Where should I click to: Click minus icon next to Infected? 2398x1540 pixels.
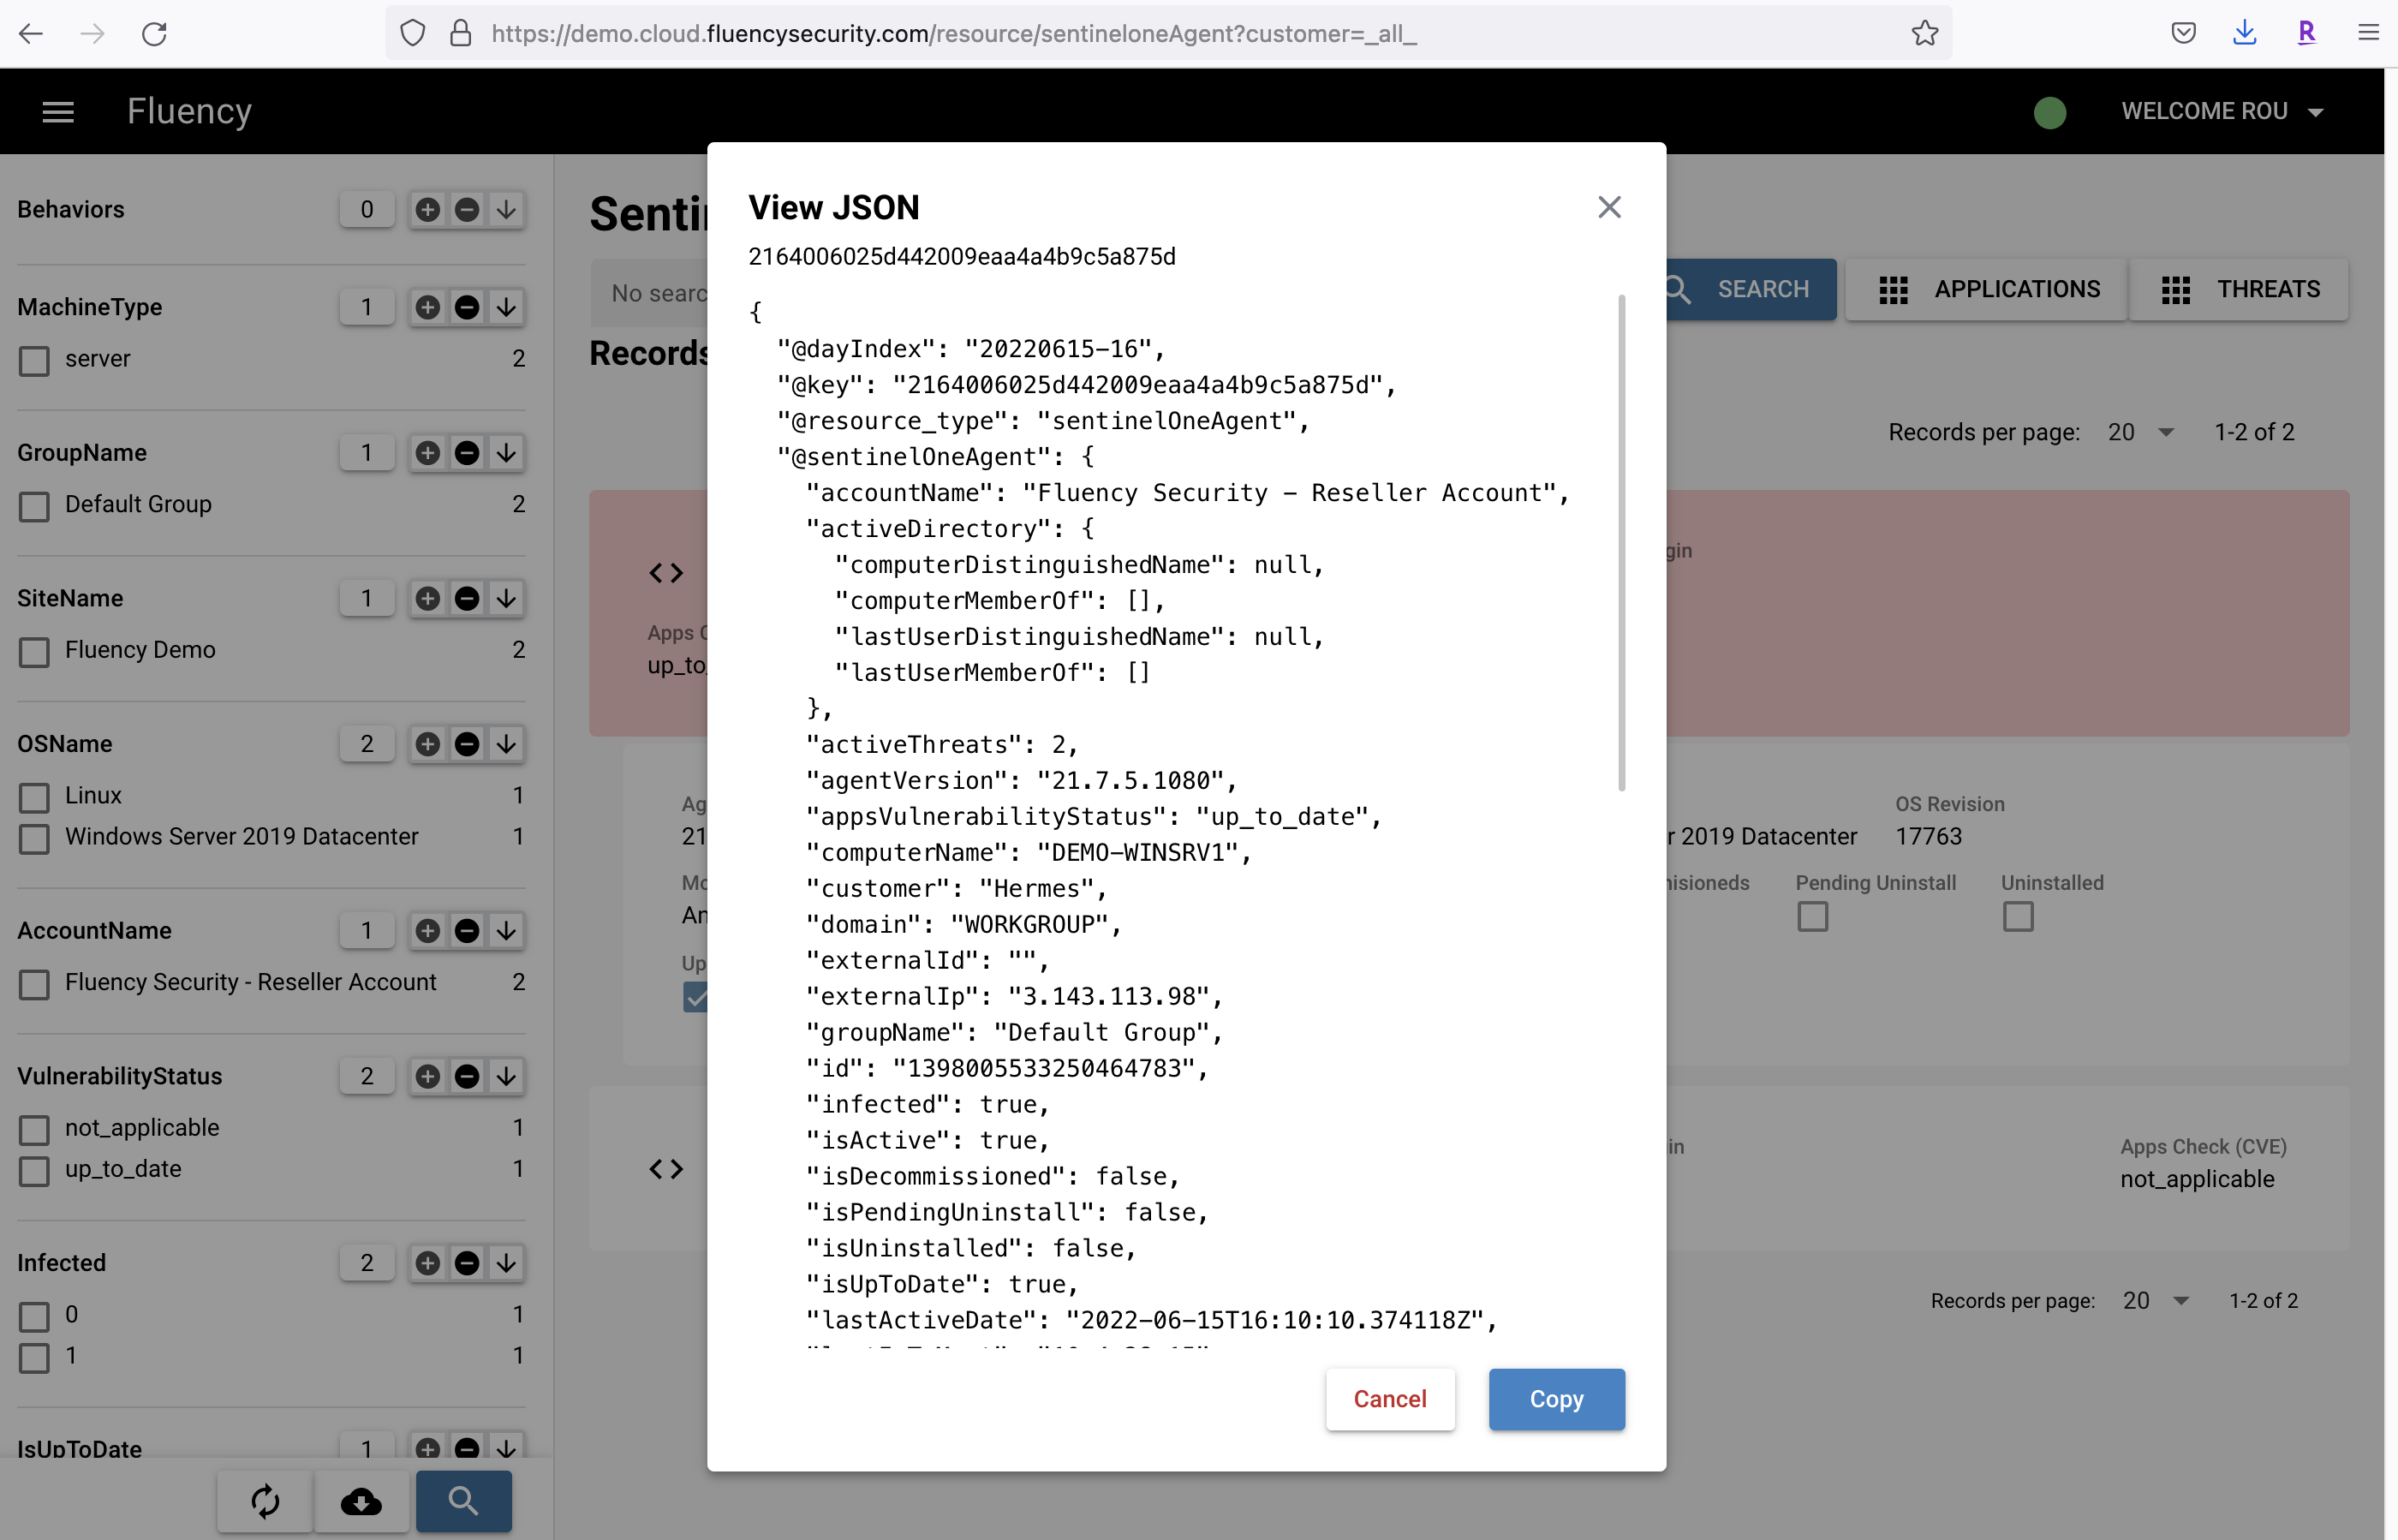coord(467,1263)
